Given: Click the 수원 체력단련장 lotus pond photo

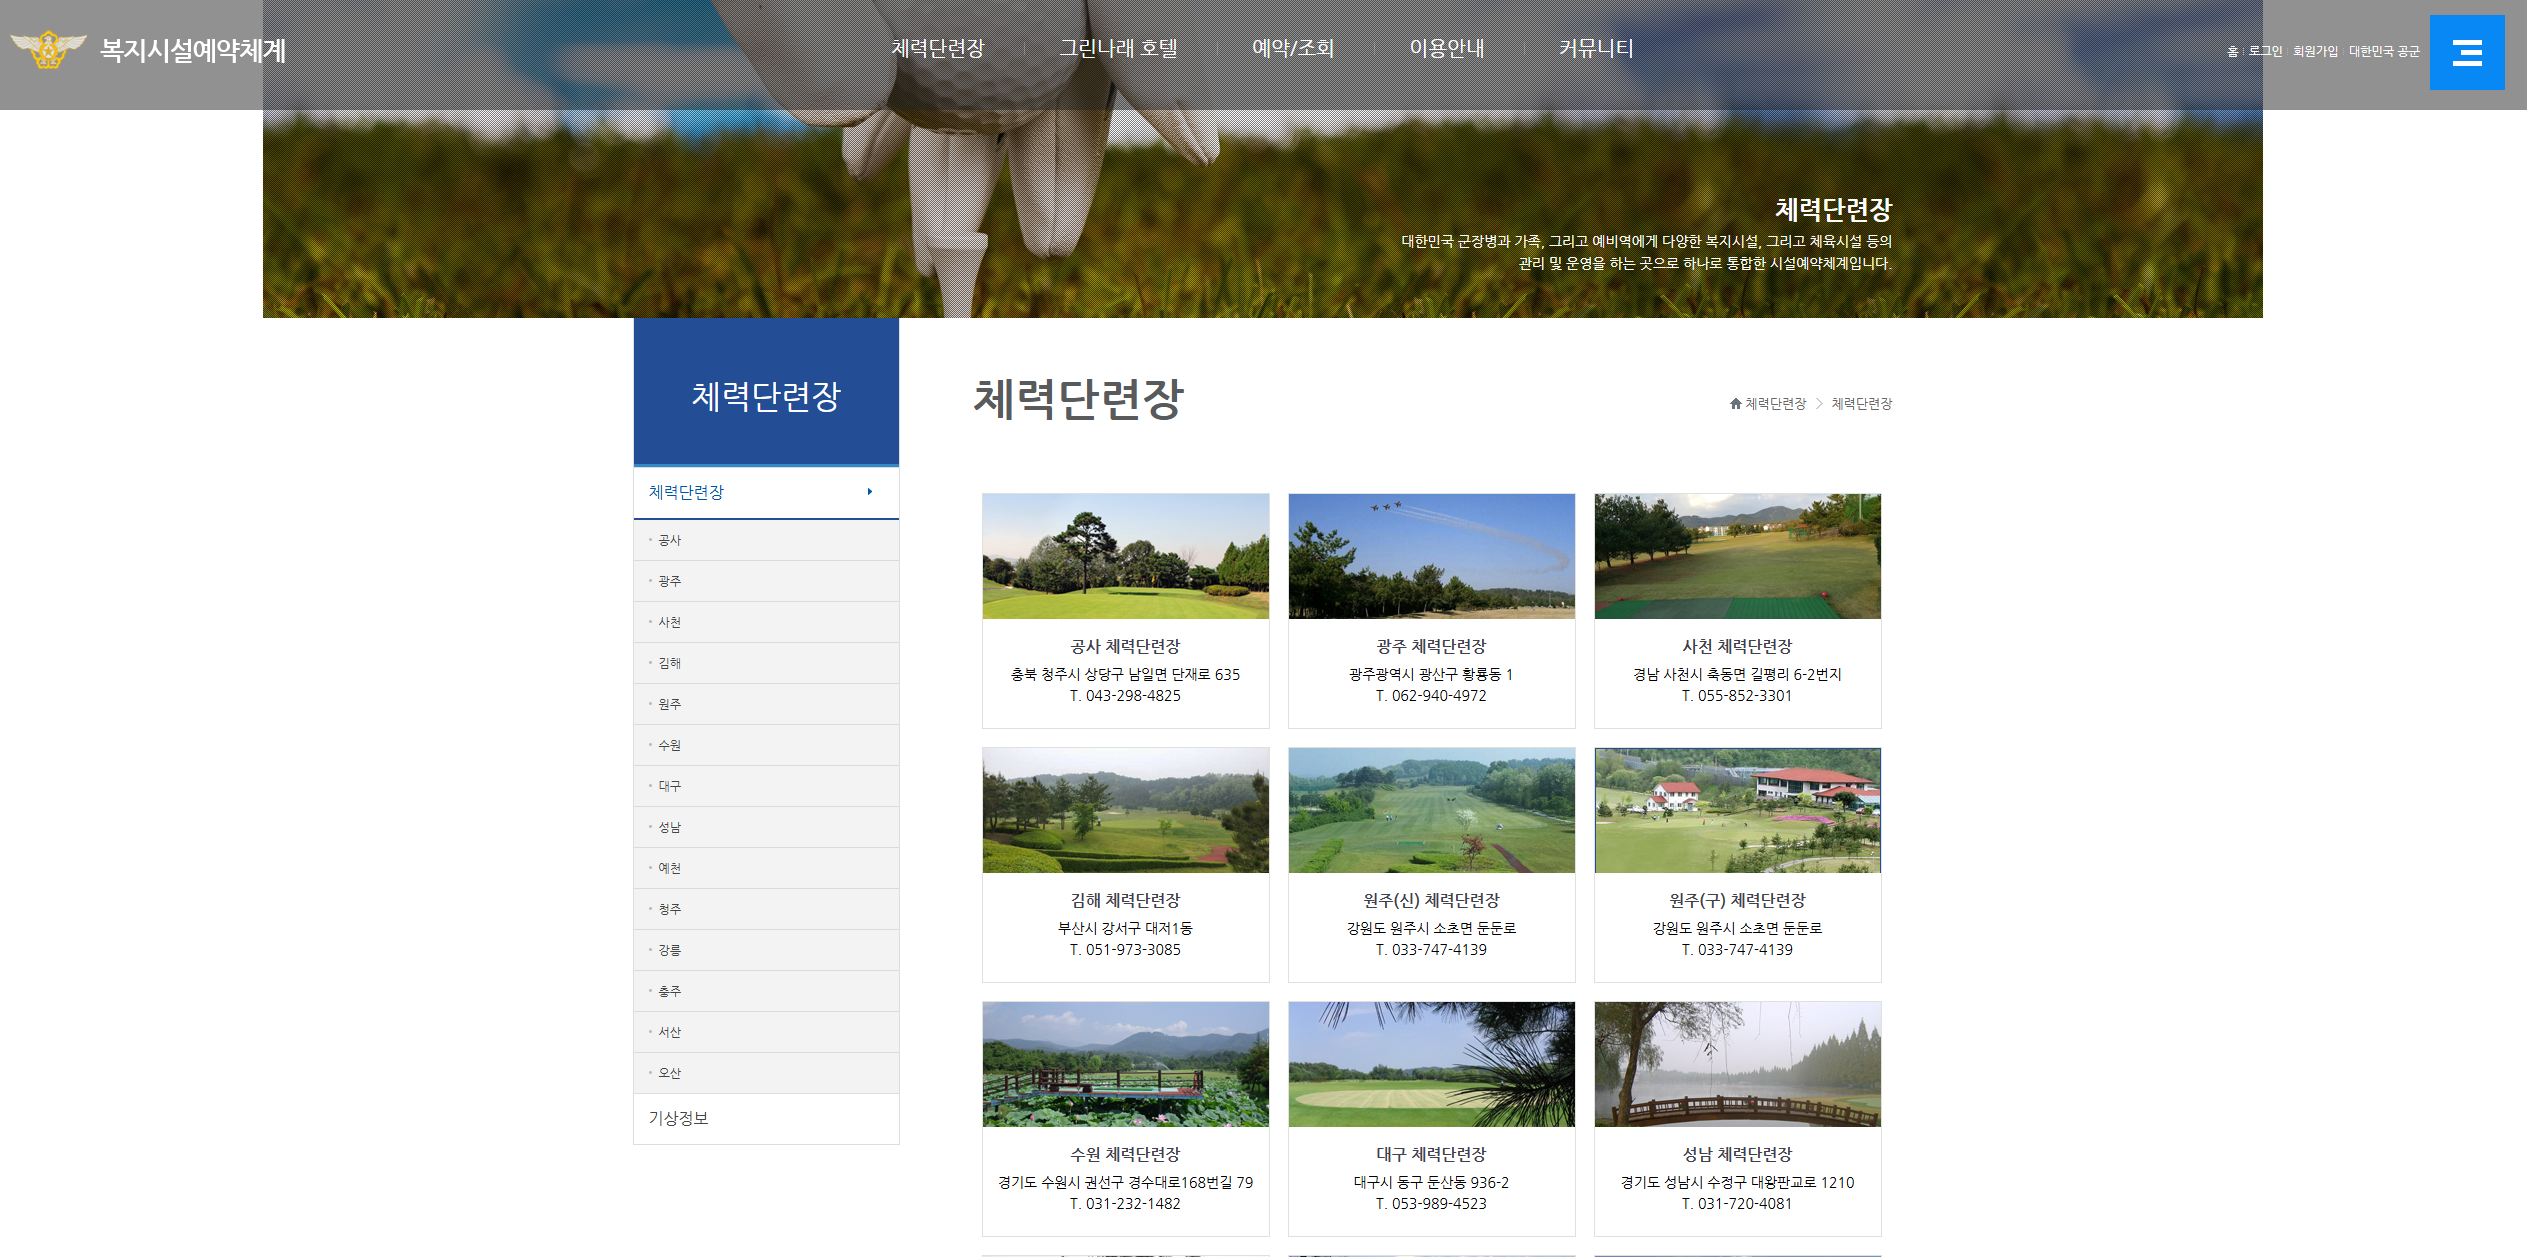Looking at the screenshot, I should (1125, 1064).
